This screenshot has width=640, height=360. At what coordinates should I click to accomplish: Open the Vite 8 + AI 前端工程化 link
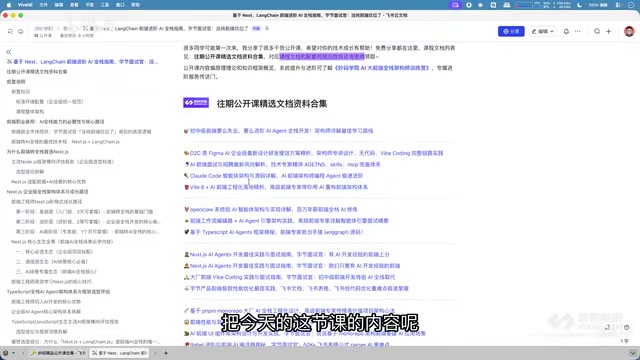(x=279, y=187)
